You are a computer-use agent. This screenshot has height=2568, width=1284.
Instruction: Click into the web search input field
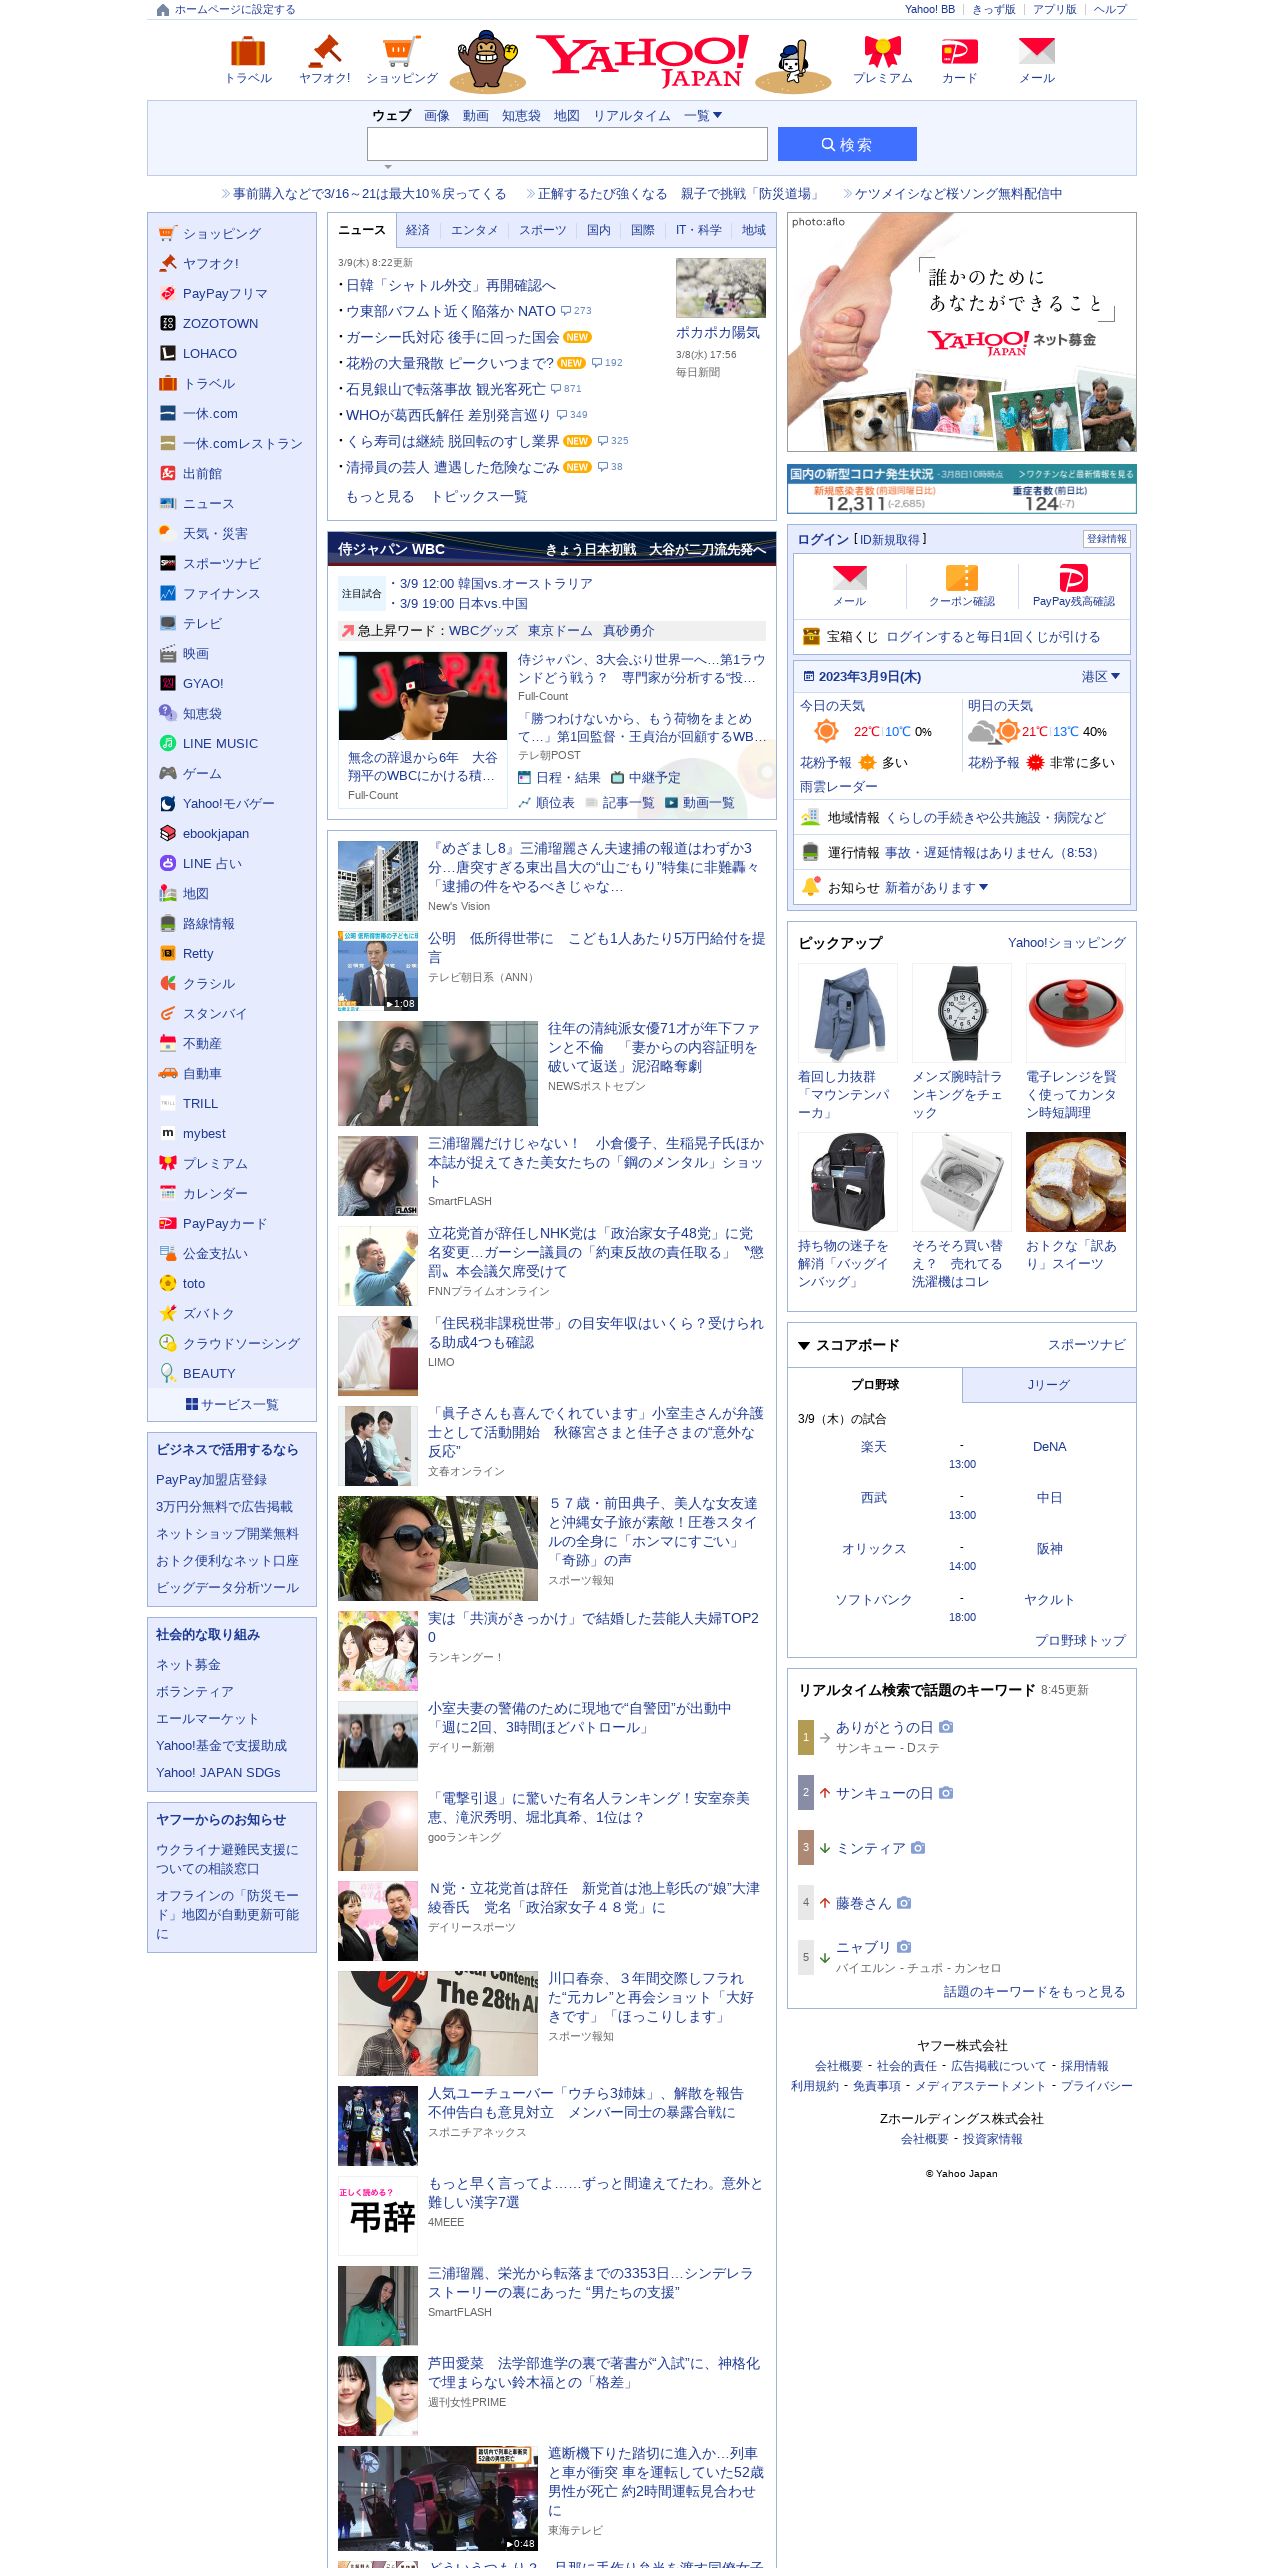click(567, 144)
